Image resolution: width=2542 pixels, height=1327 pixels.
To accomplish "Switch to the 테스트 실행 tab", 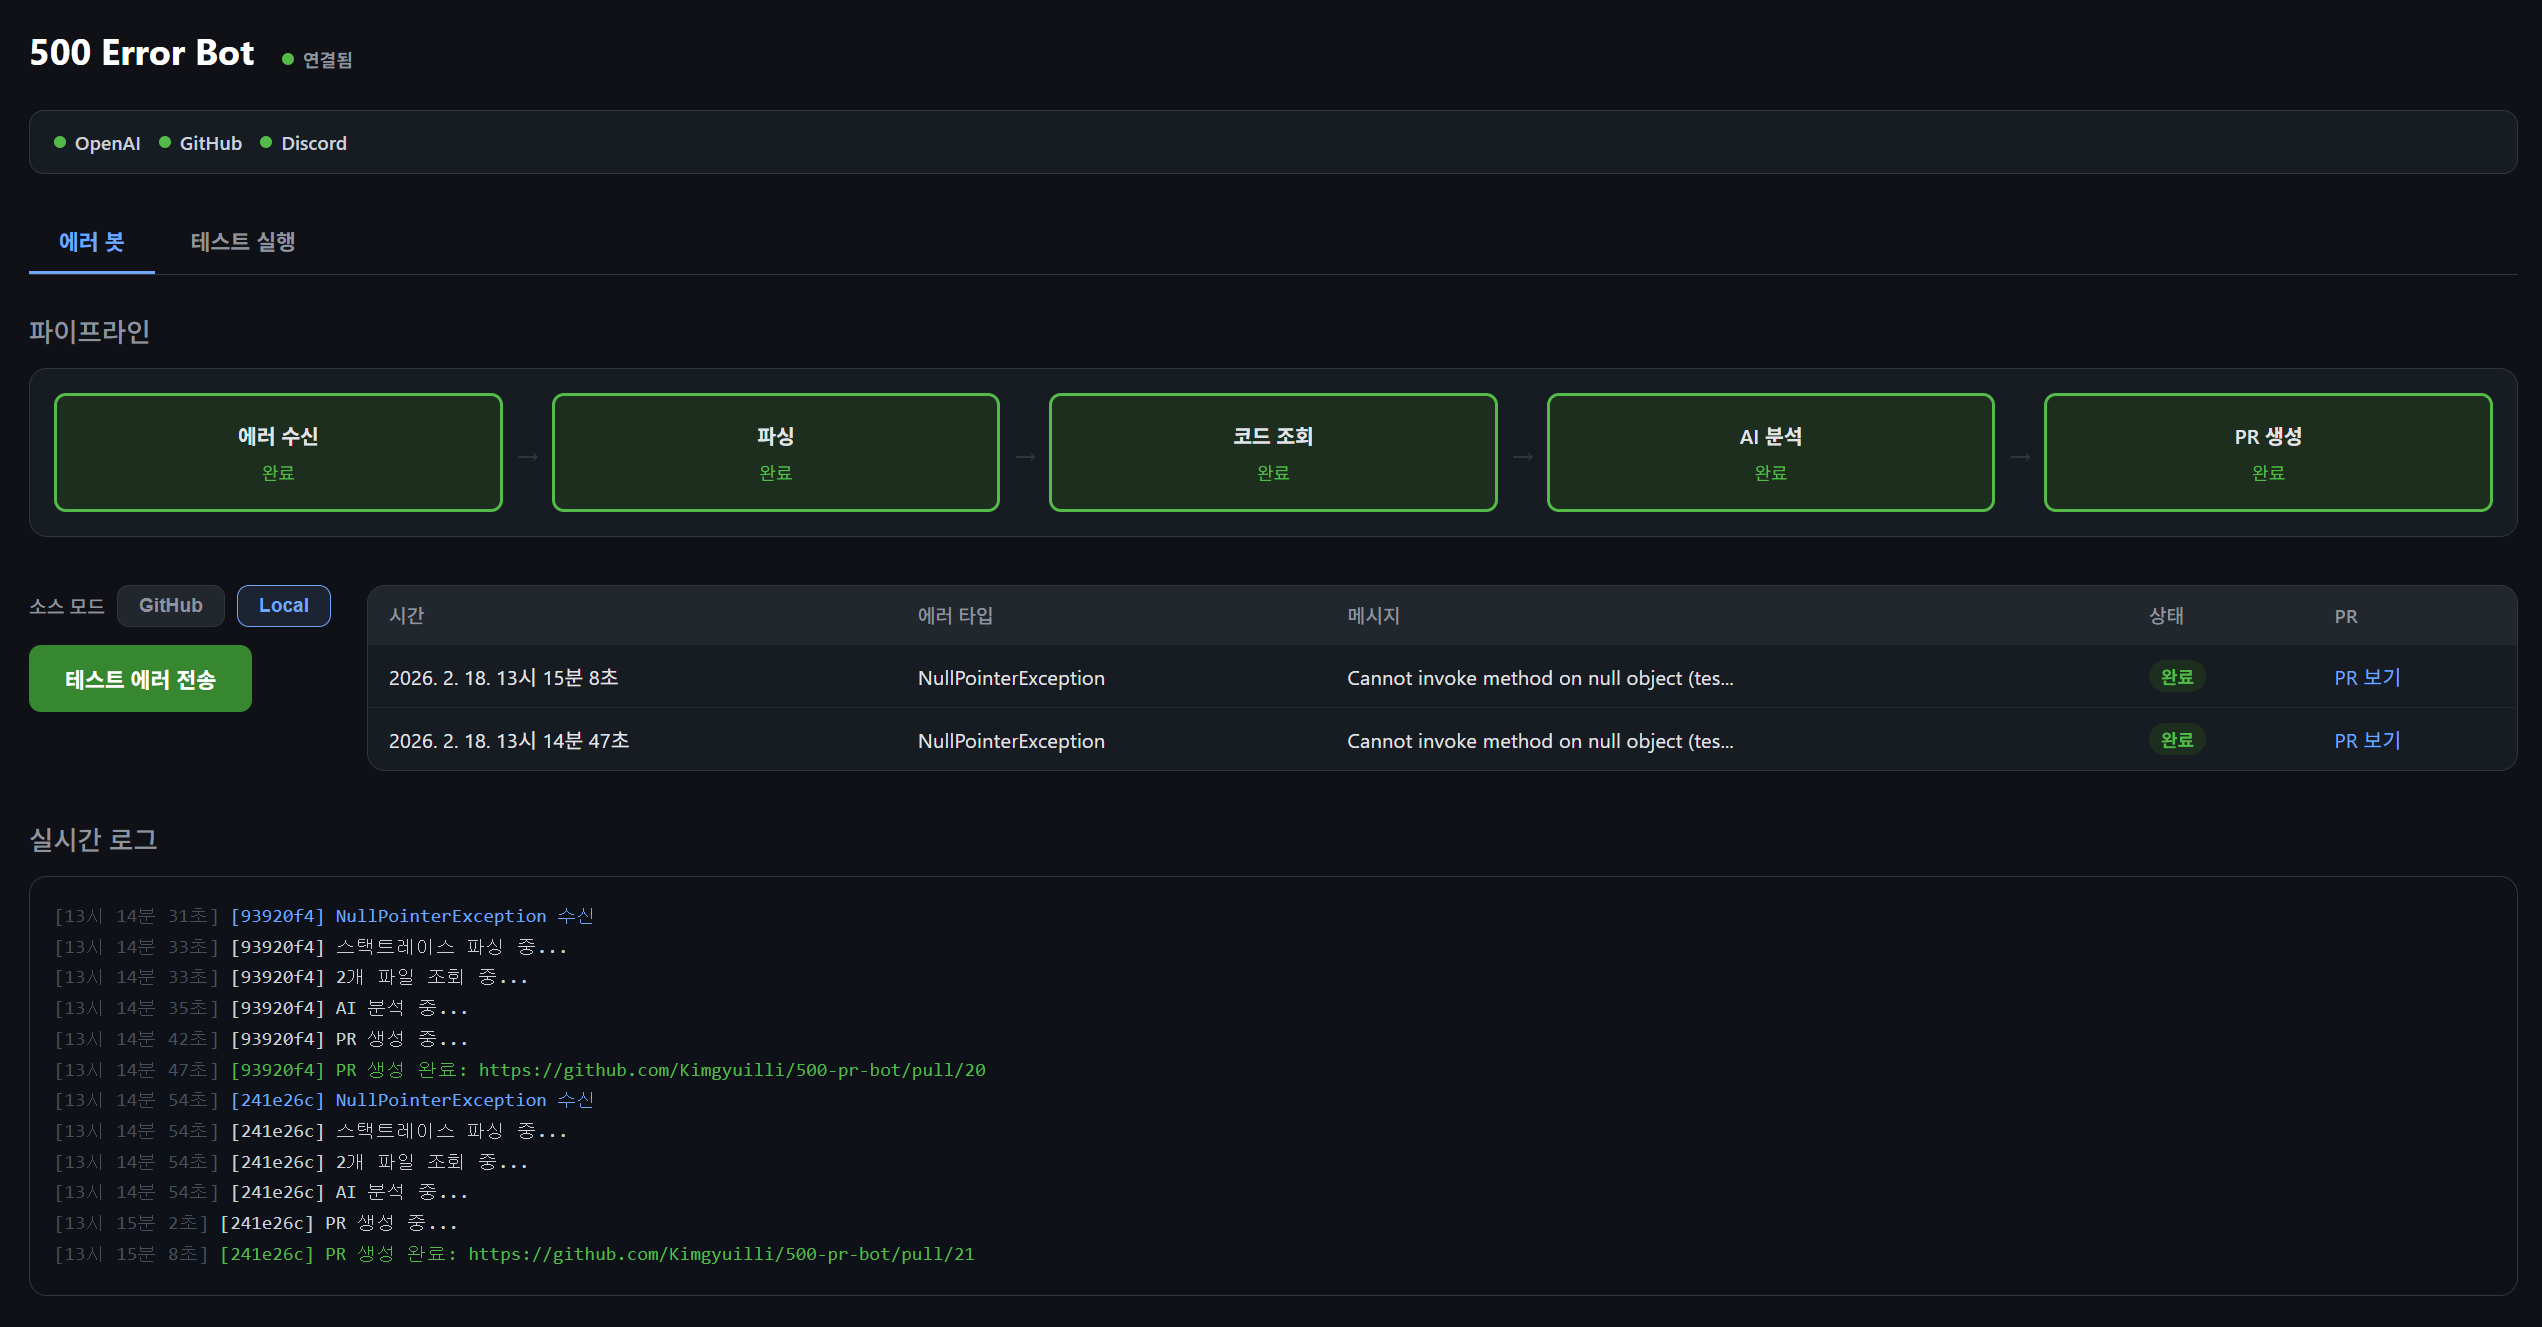I will pyautogui.click(x=243, y=242).
